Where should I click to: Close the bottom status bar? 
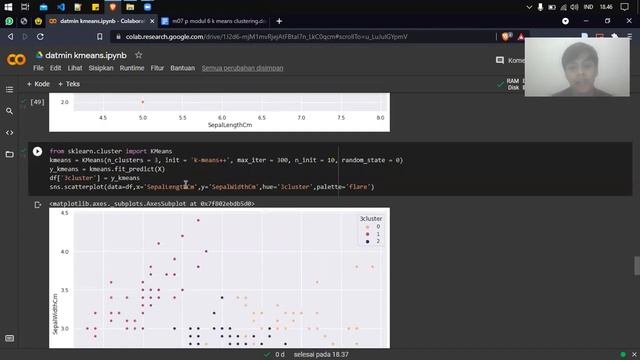click(634, 355)
